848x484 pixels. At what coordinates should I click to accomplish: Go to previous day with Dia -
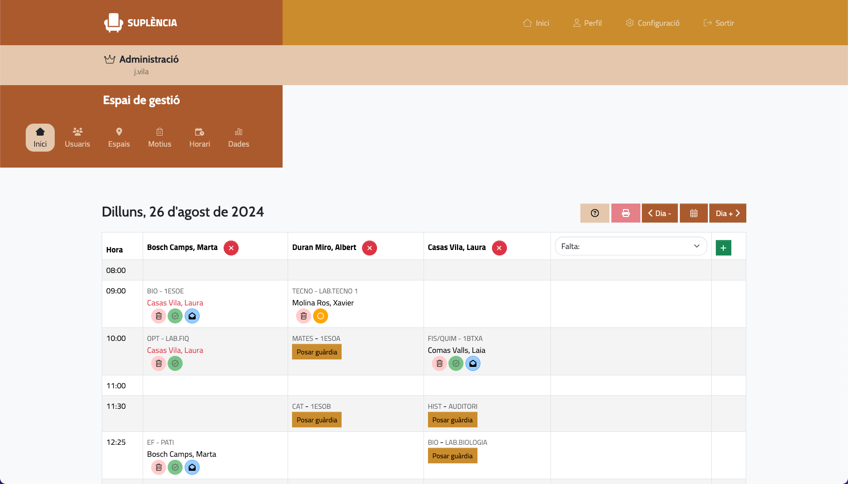pos(660,213)
